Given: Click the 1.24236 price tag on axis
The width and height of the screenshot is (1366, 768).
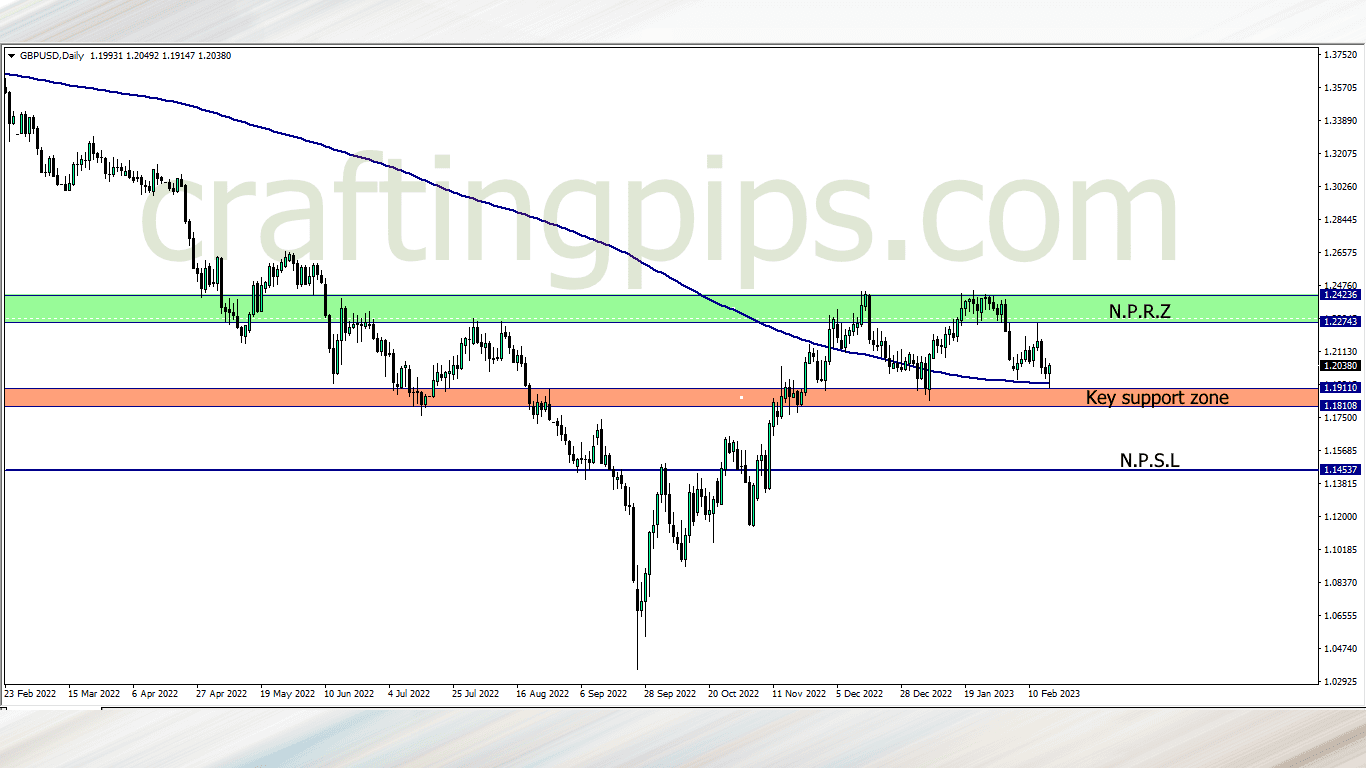Looking at the screenshot, I should 1339,295.
